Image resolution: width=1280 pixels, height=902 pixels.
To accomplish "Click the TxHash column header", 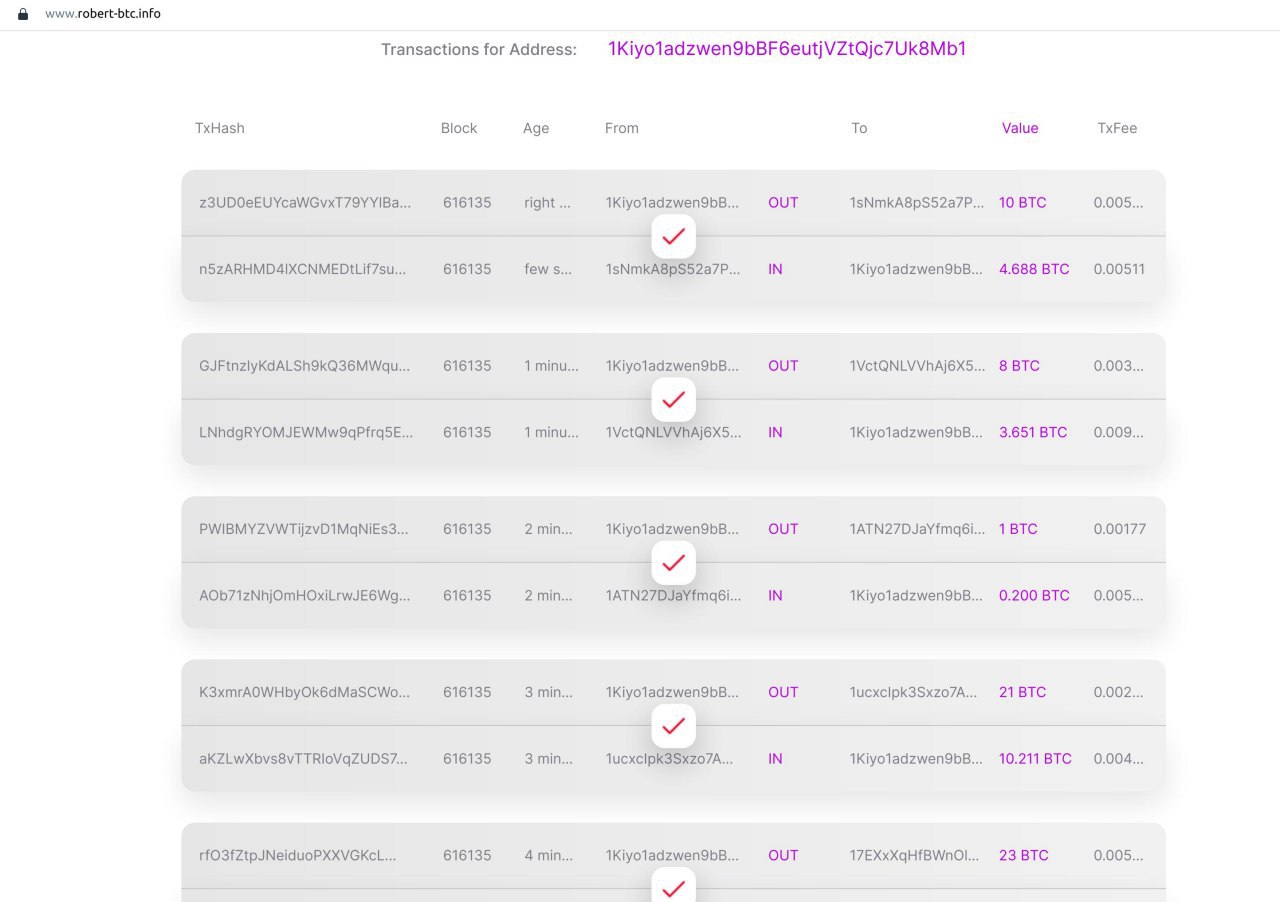I will pyautogui.click(x=220, y=128).
